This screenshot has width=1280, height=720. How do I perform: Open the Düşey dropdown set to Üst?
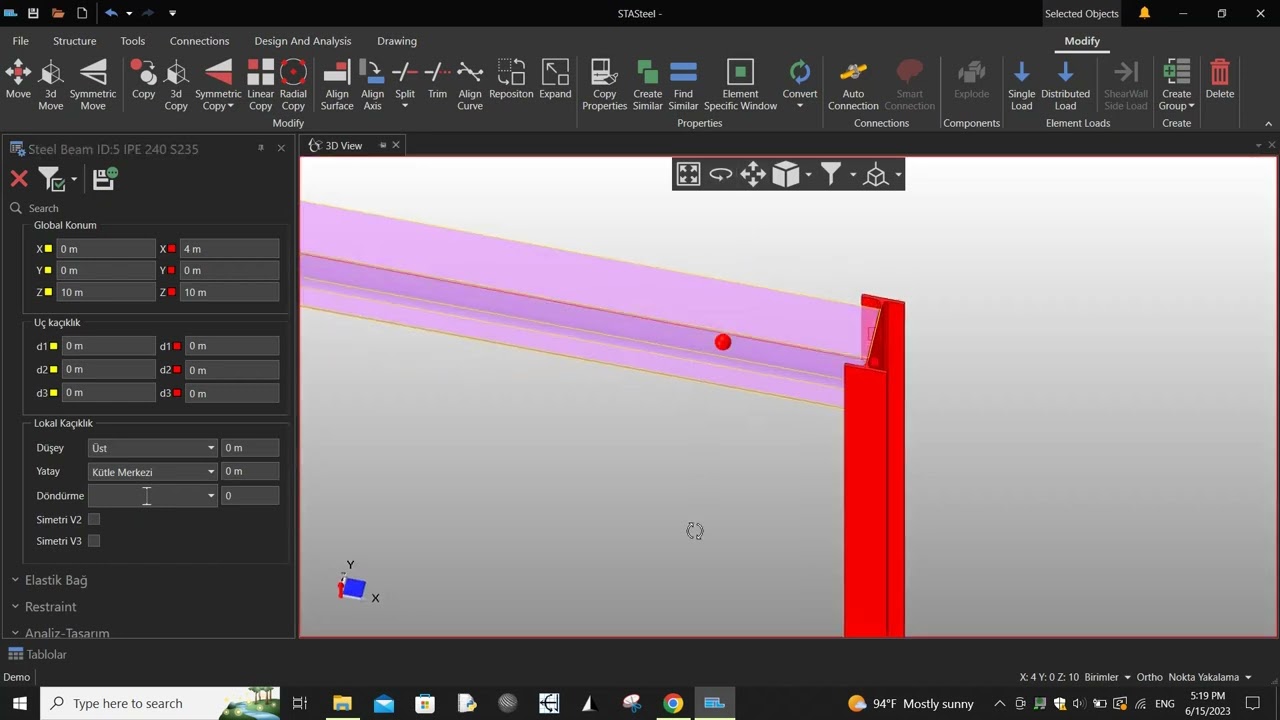(x=152, y=448)
